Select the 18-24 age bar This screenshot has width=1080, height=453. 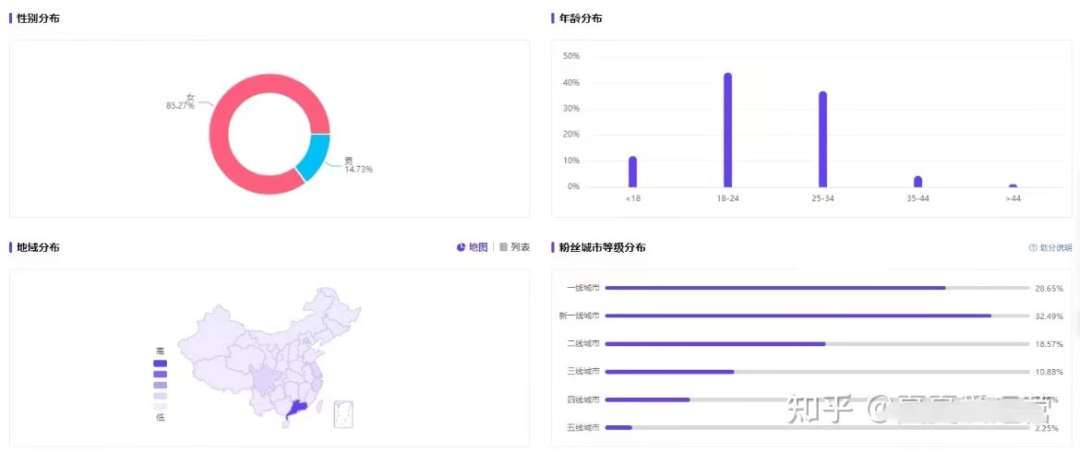[x=727, y=130]
